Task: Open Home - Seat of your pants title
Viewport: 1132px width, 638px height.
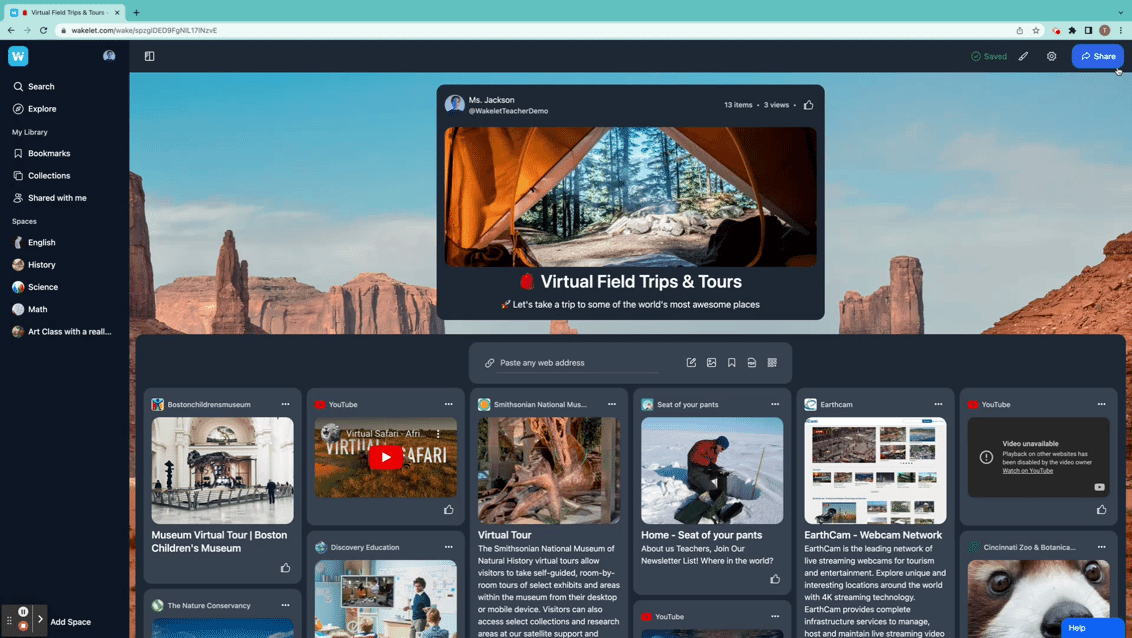Action: pyautogui.click(x=702, y=535)
